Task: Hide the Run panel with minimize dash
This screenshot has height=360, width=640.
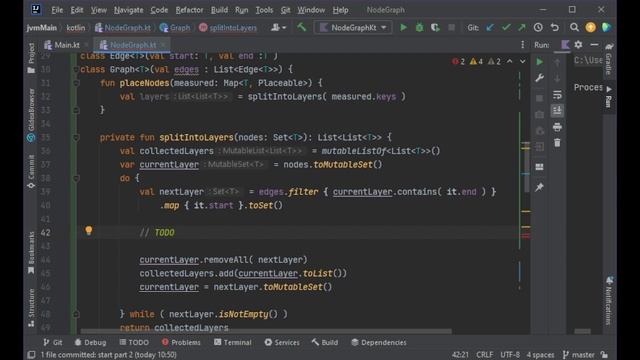Action: (594, 45)
